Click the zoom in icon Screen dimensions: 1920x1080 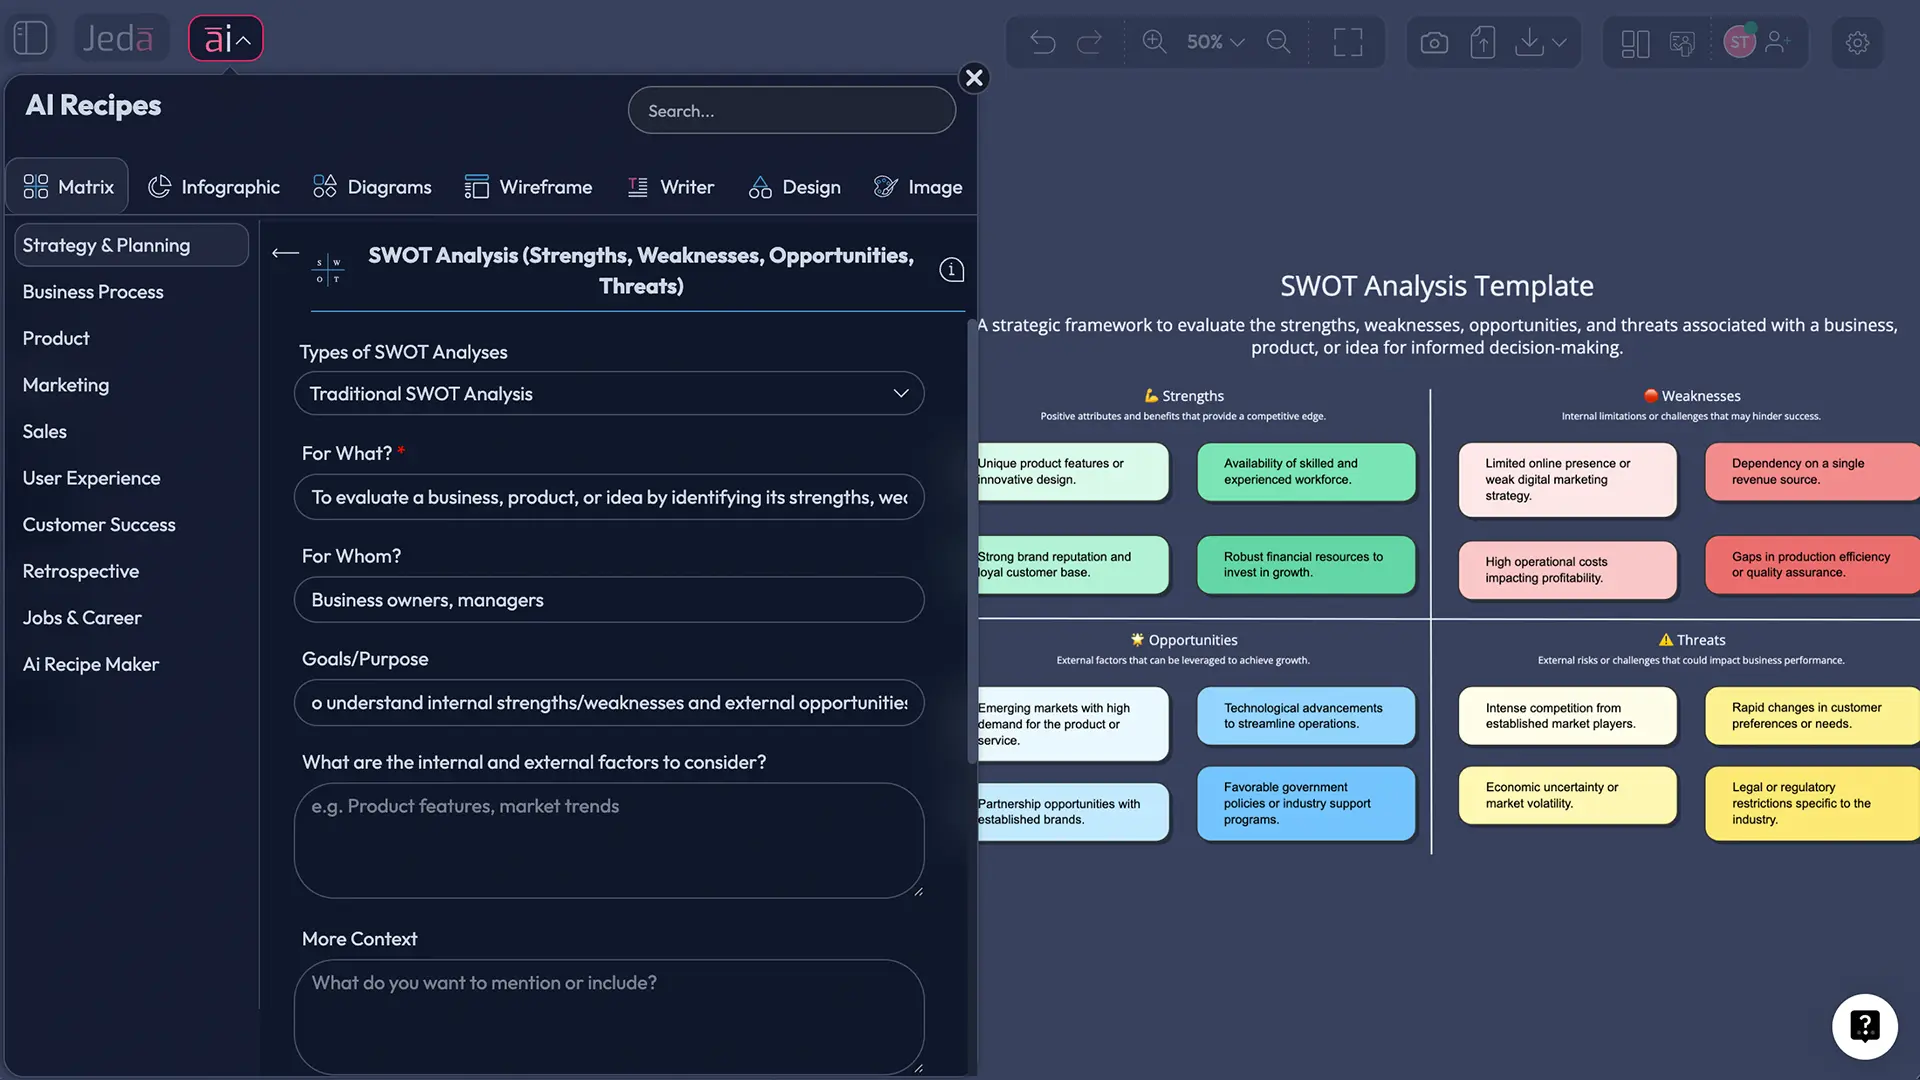(1154, 42)
